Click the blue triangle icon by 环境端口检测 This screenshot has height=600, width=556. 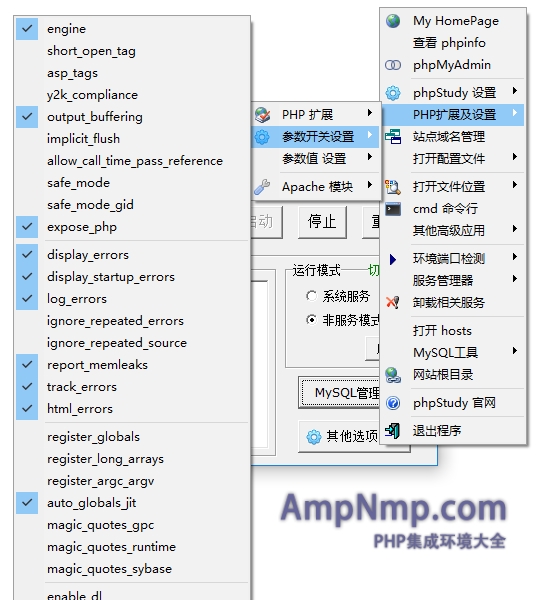coord(393,259)
